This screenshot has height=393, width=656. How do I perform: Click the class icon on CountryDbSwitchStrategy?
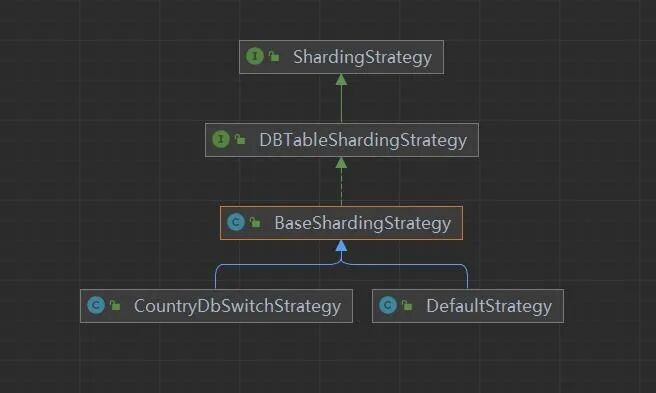(96, 305)
